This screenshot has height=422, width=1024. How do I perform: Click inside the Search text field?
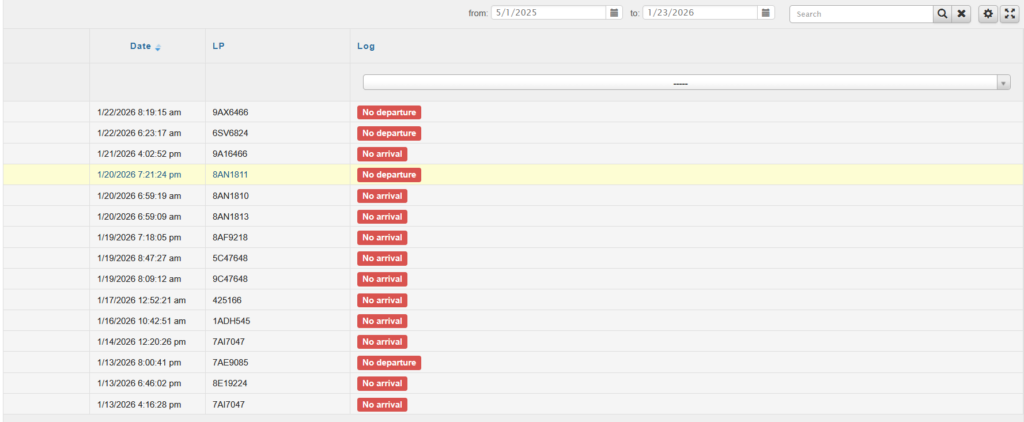pos(860,14)
